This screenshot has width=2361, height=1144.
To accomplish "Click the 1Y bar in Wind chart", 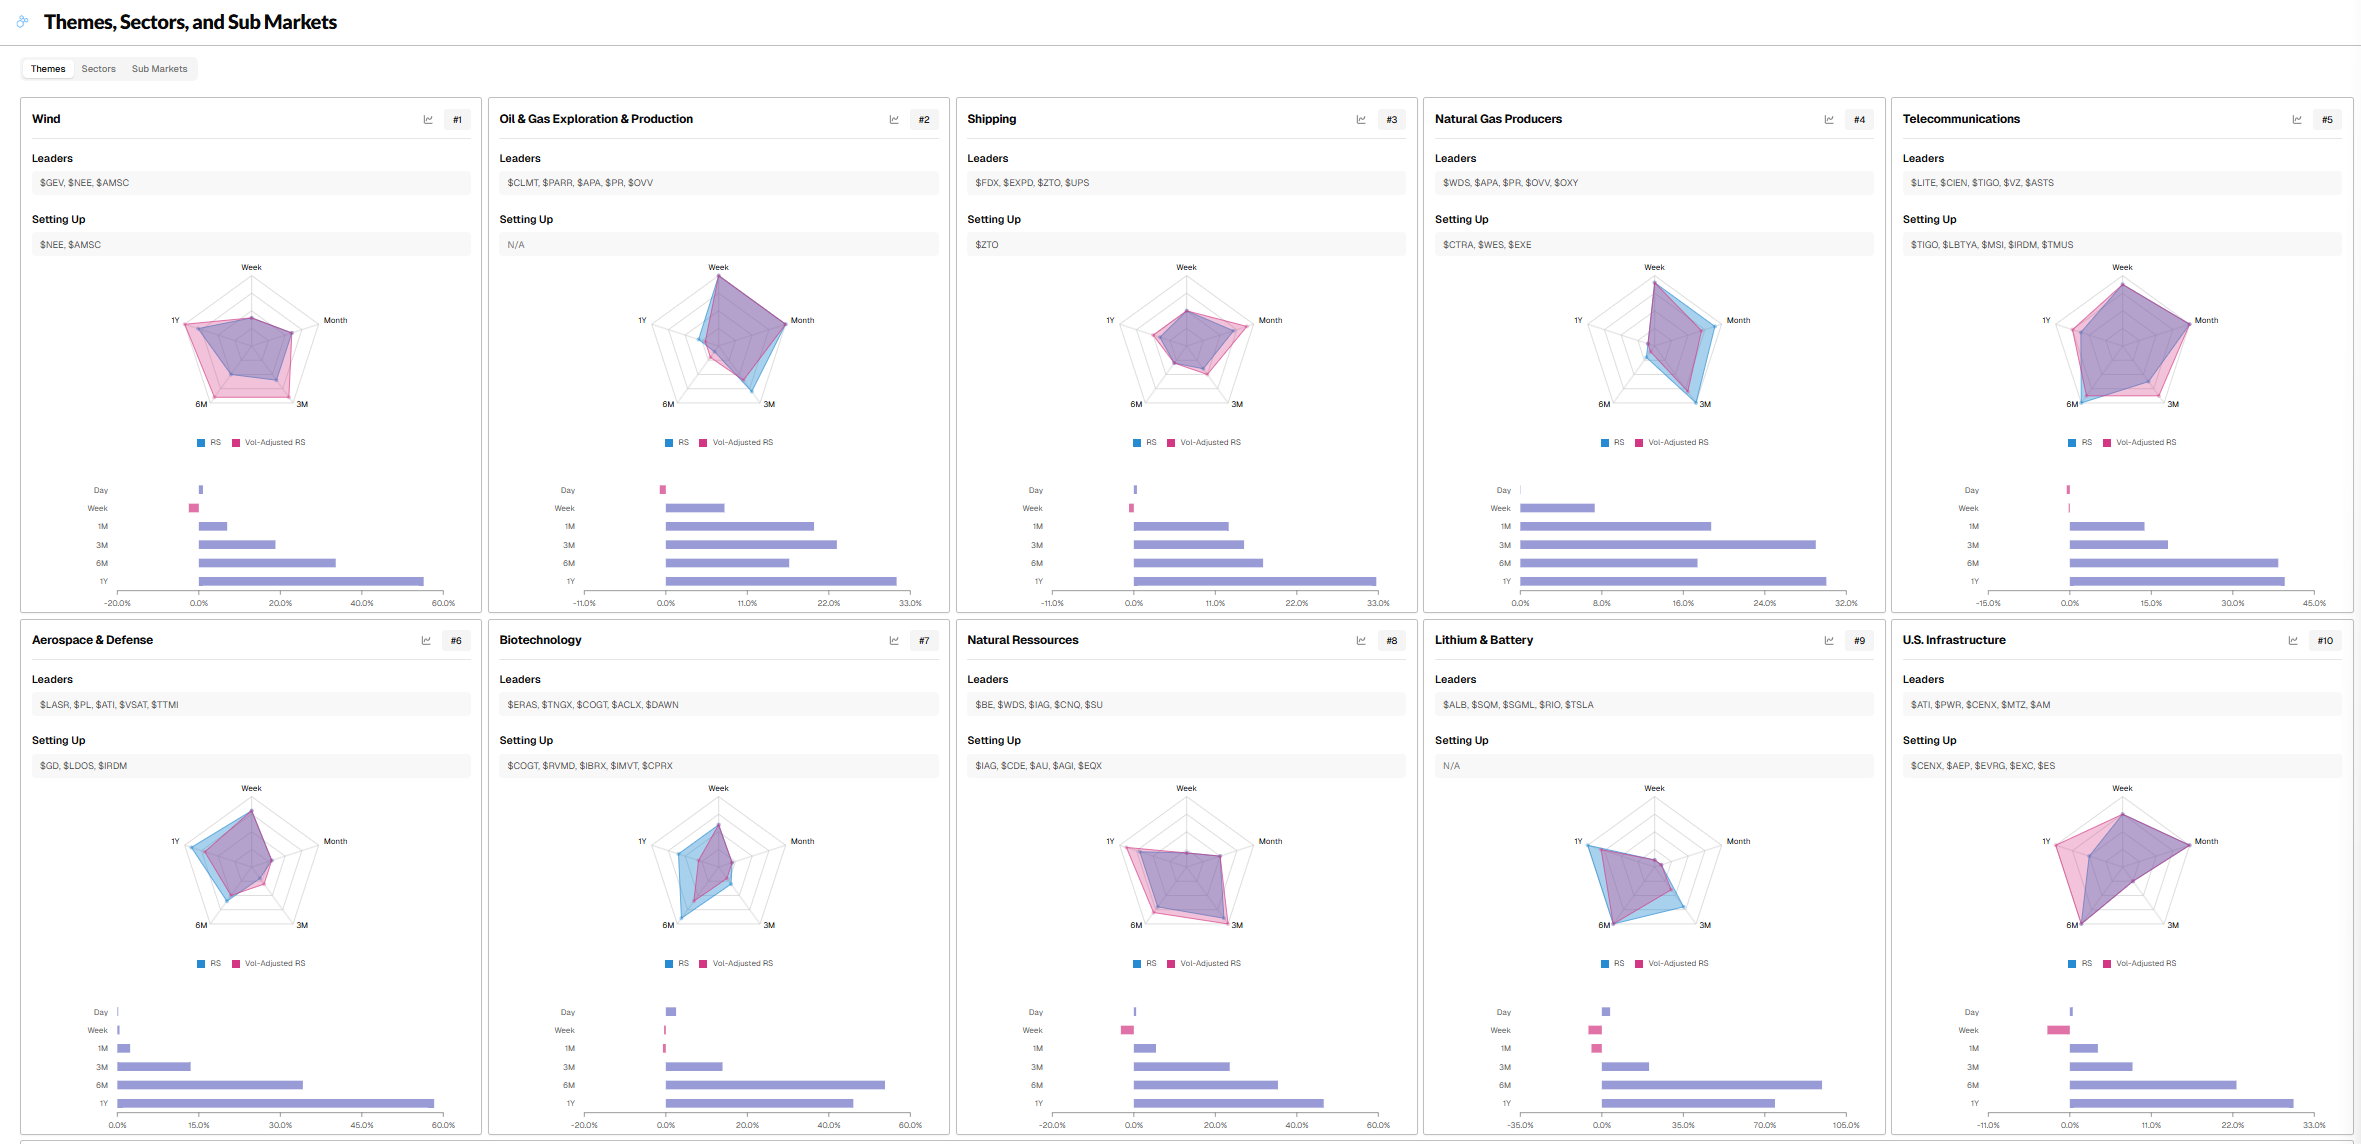I will point(310,581).
